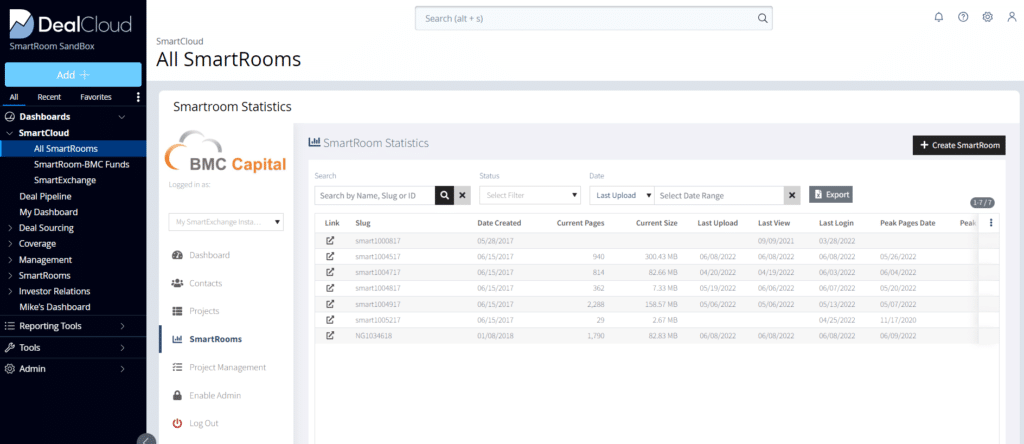1024x444 pixels.
Task: Collapse the SmartCloud tree node
Action: [x=10, y=133]
